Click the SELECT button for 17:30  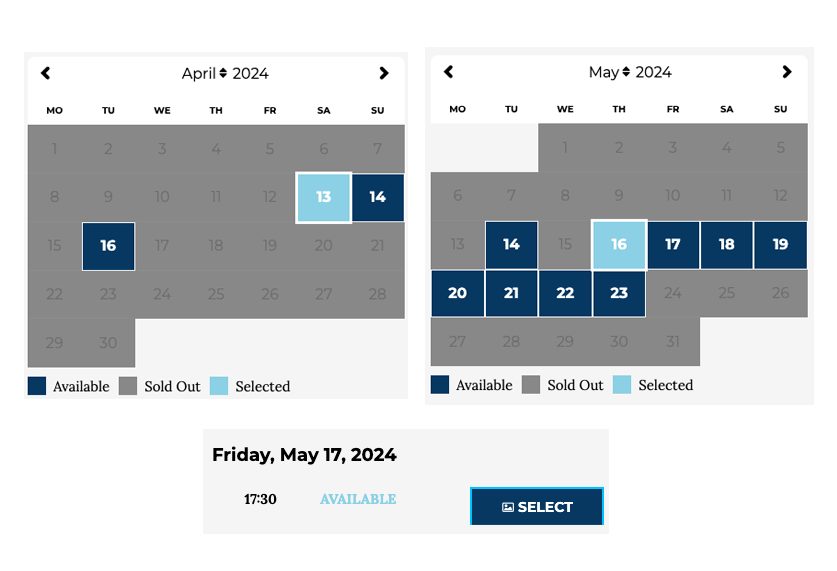(537, 506)
